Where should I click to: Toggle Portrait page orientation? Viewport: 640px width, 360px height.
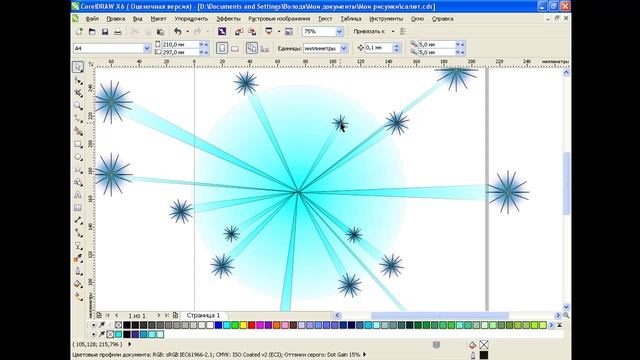(x=222, y=48)
